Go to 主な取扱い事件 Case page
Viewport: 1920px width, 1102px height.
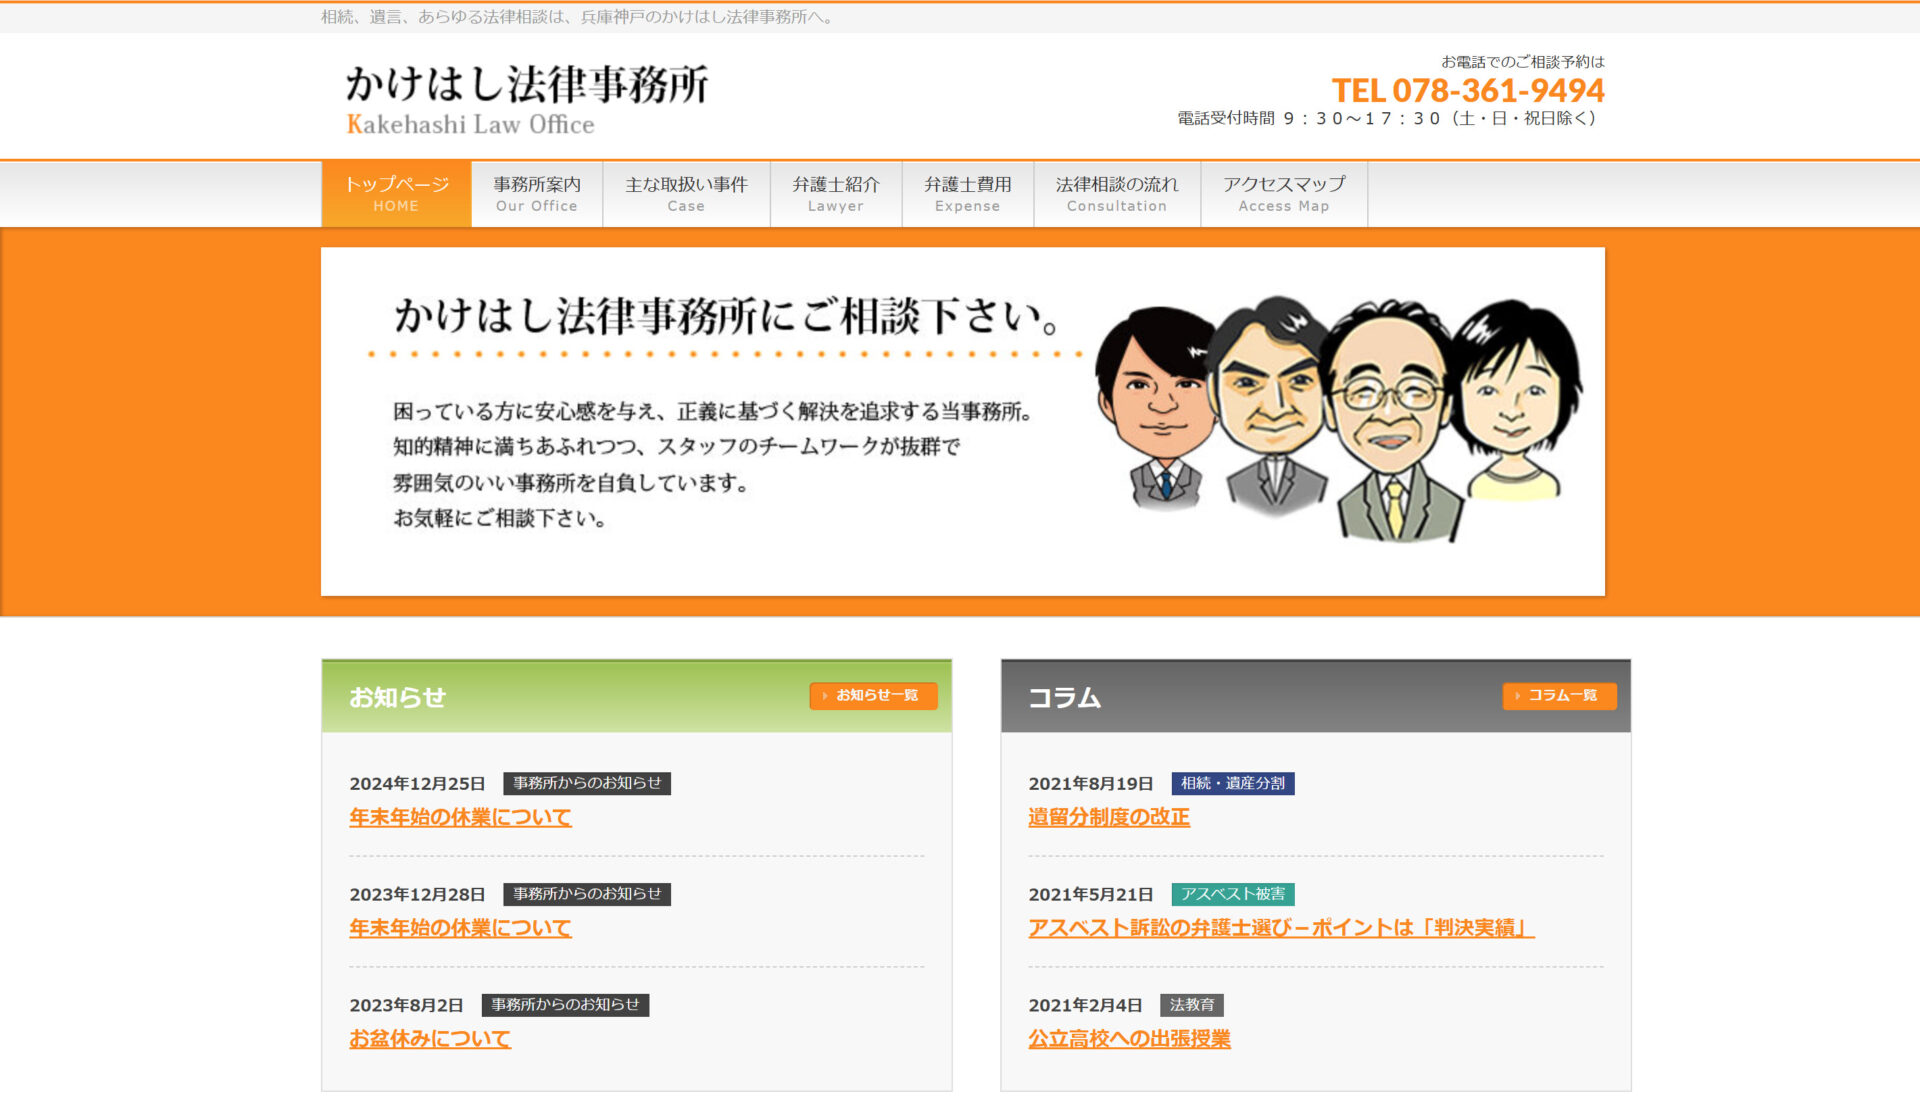686,194
